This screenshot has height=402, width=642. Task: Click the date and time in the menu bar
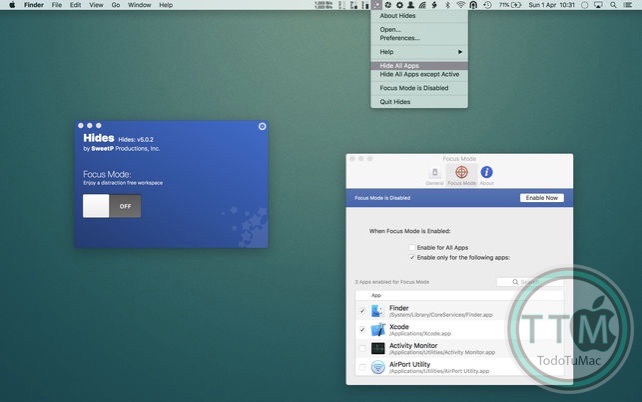pyautogui.click(x=552, y=5)
